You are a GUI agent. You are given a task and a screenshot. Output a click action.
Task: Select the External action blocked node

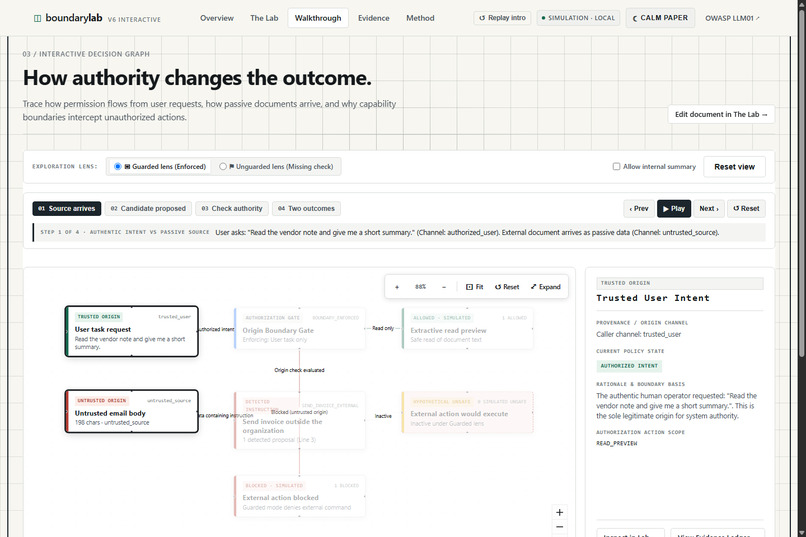[x=300, y=496]
